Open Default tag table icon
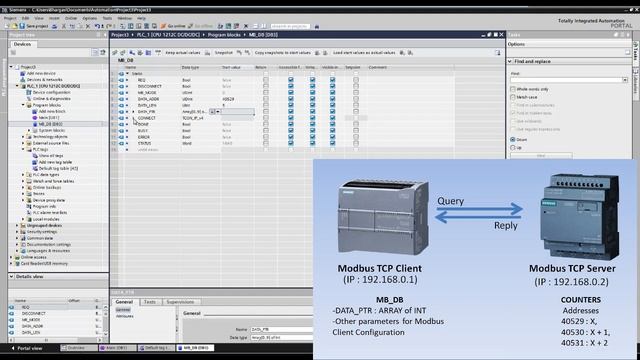Viewport: 640px width, 360px height. [x=35, y=168]
